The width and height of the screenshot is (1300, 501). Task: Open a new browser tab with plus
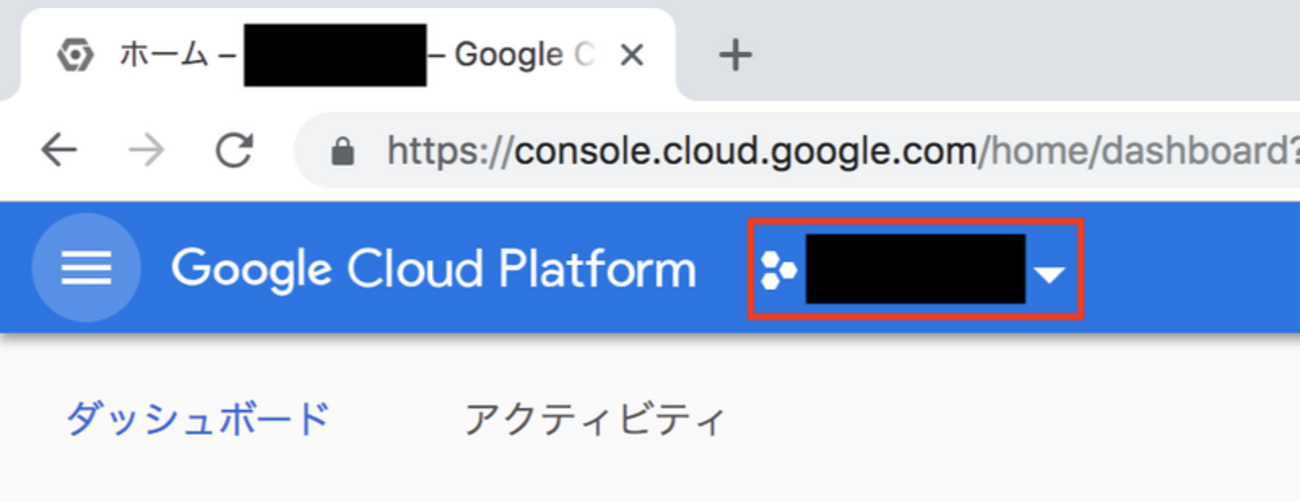(735, 56)
